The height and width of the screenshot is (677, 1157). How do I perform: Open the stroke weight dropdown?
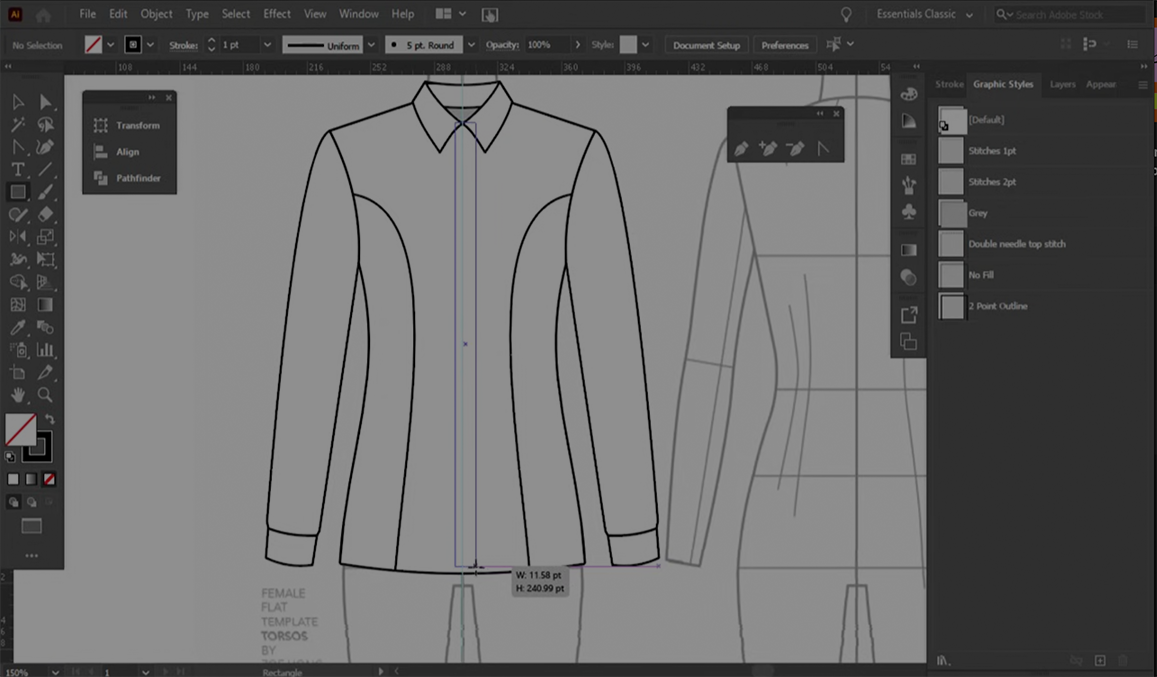coord(267,45)
